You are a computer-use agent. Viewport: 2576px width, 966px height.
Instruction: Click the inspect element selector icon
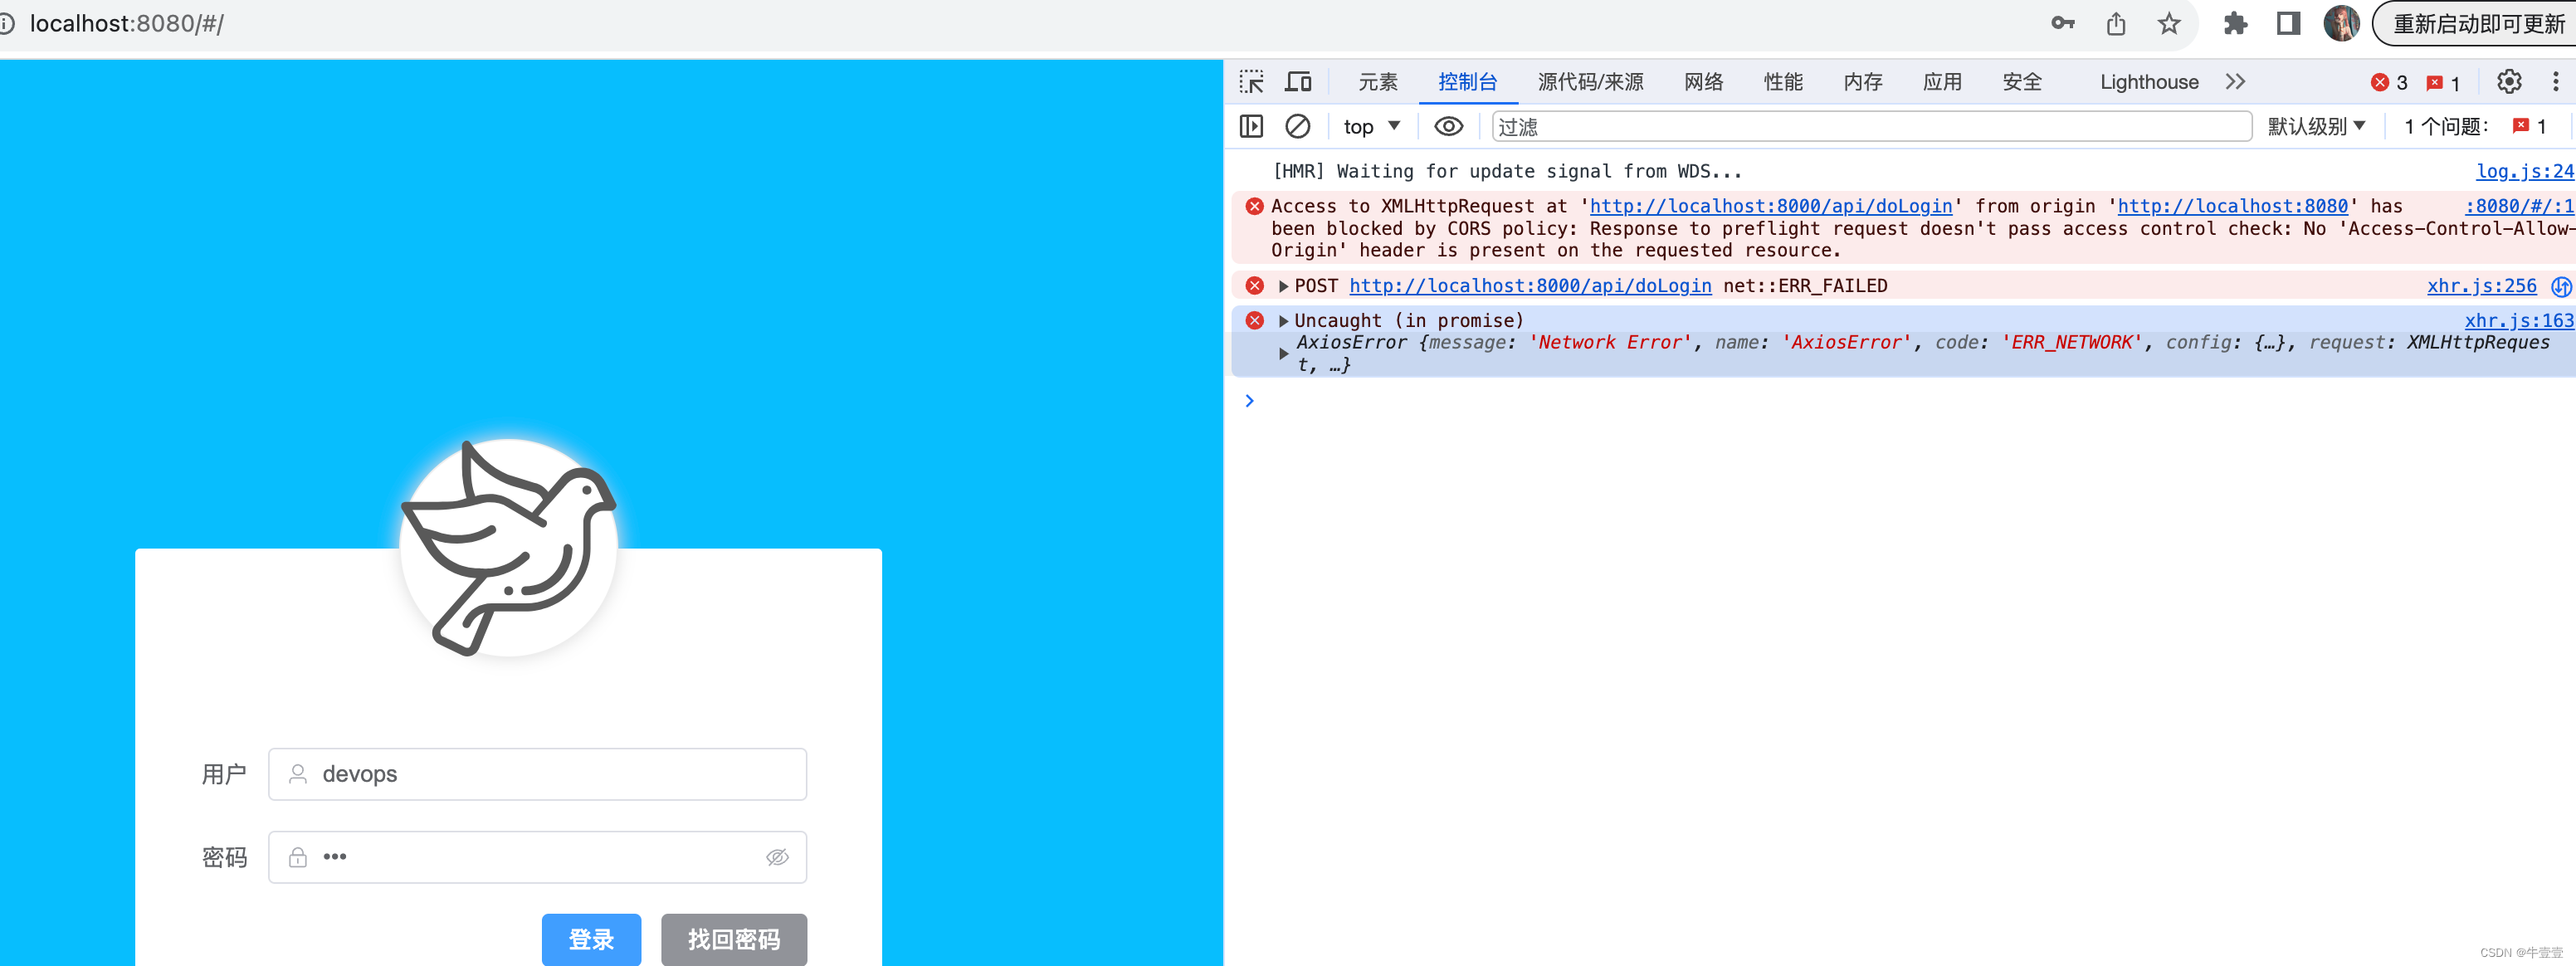pos(1251,82)
